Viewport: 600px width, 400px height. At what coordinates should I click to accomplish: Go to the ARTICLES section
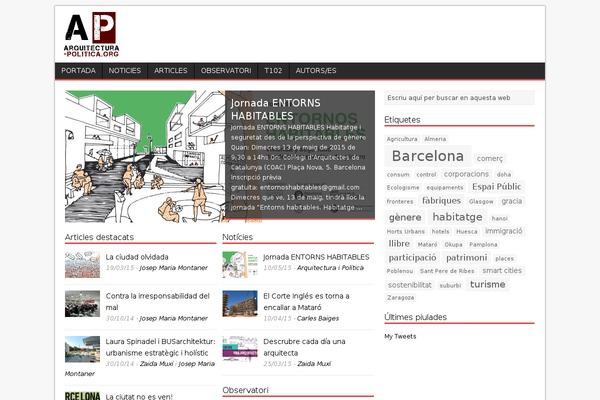171,71
